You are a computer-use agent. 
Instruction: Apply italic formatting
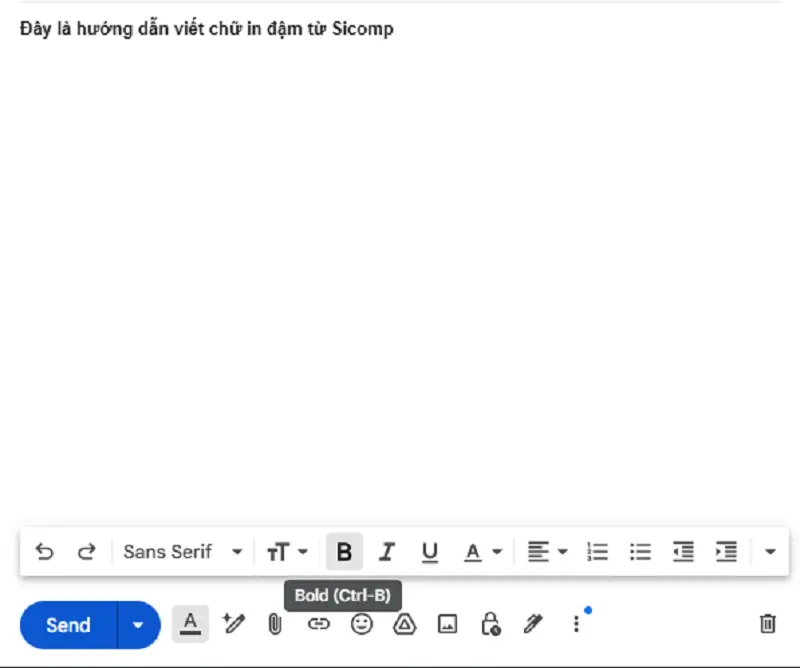click(x=386, y=551)
